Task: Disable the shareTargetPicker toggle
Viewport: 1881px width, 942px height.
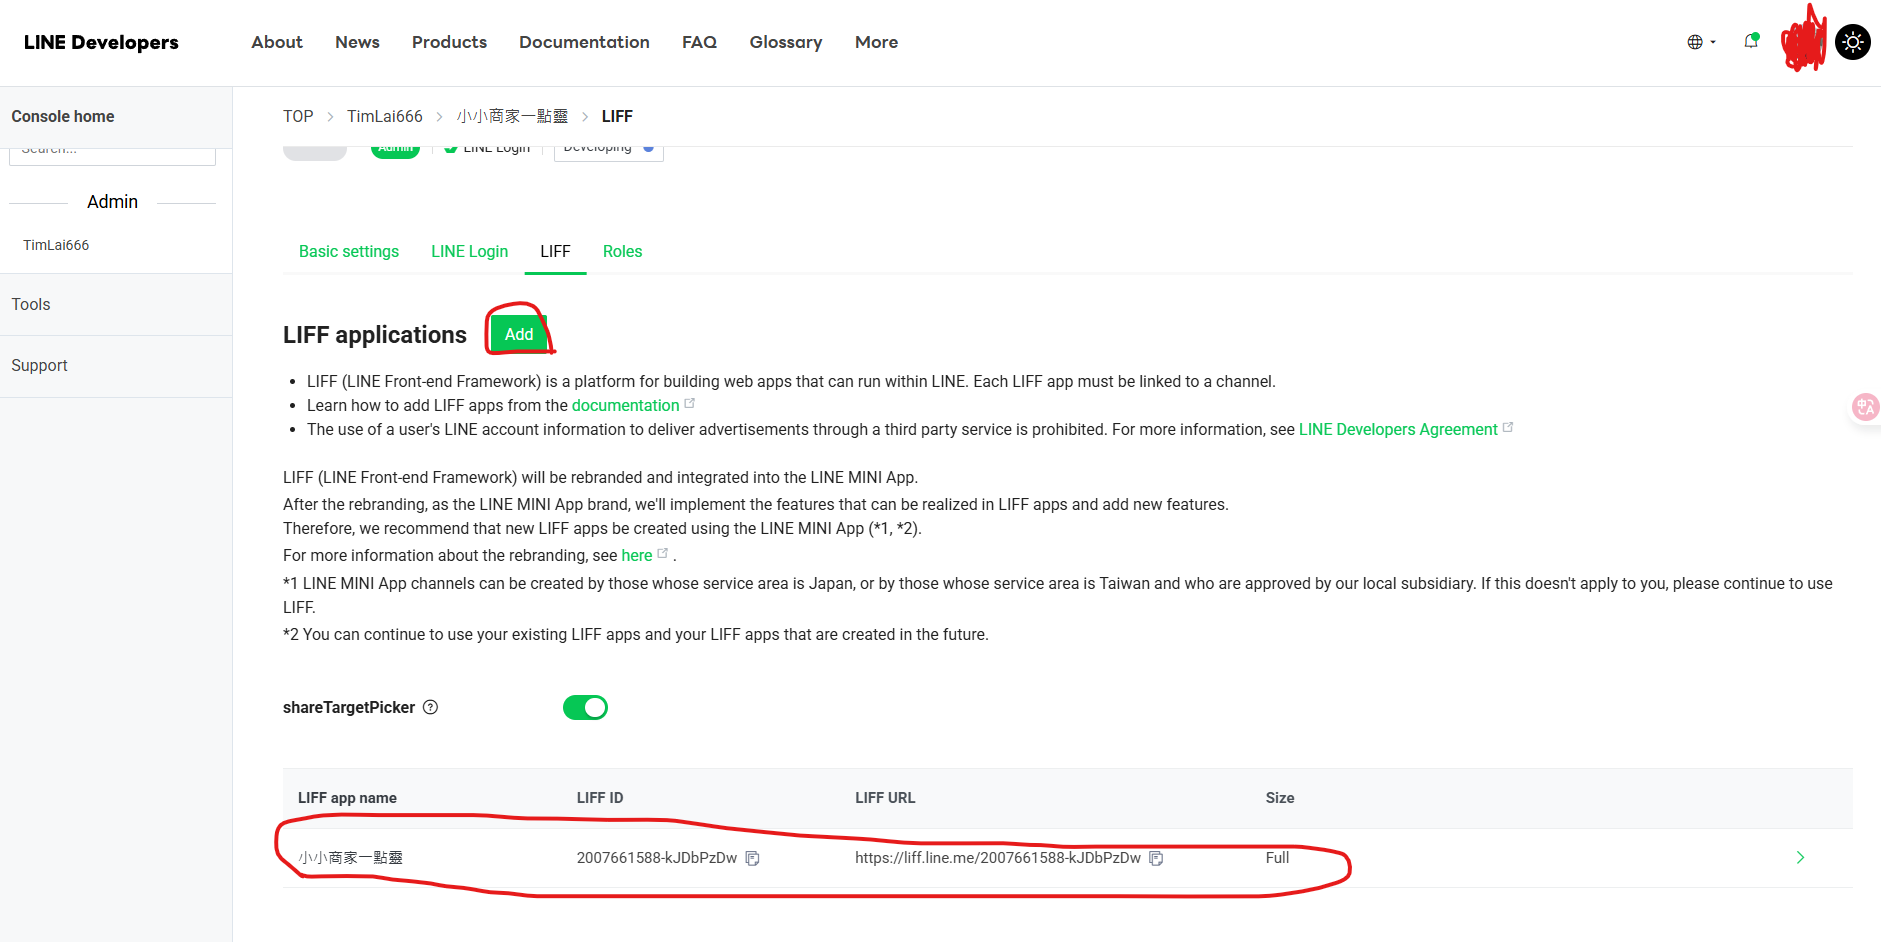Action: [585, 708]
